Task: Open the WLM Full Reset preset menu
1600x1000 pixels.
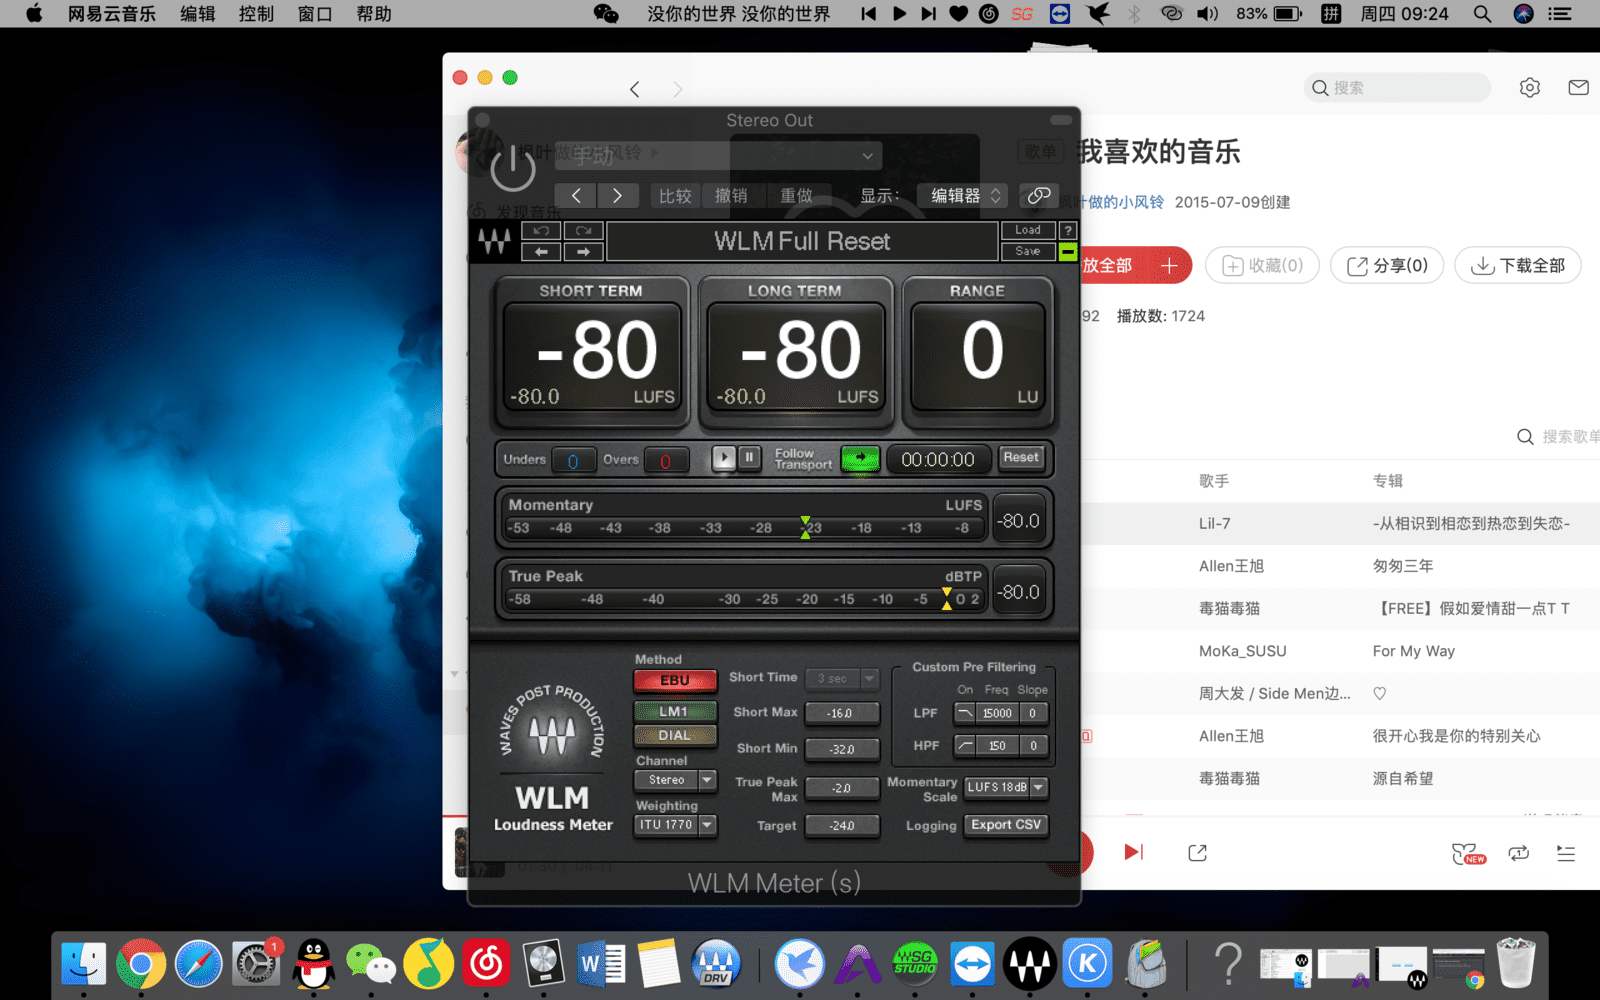Action: click(x=802, y=241)
